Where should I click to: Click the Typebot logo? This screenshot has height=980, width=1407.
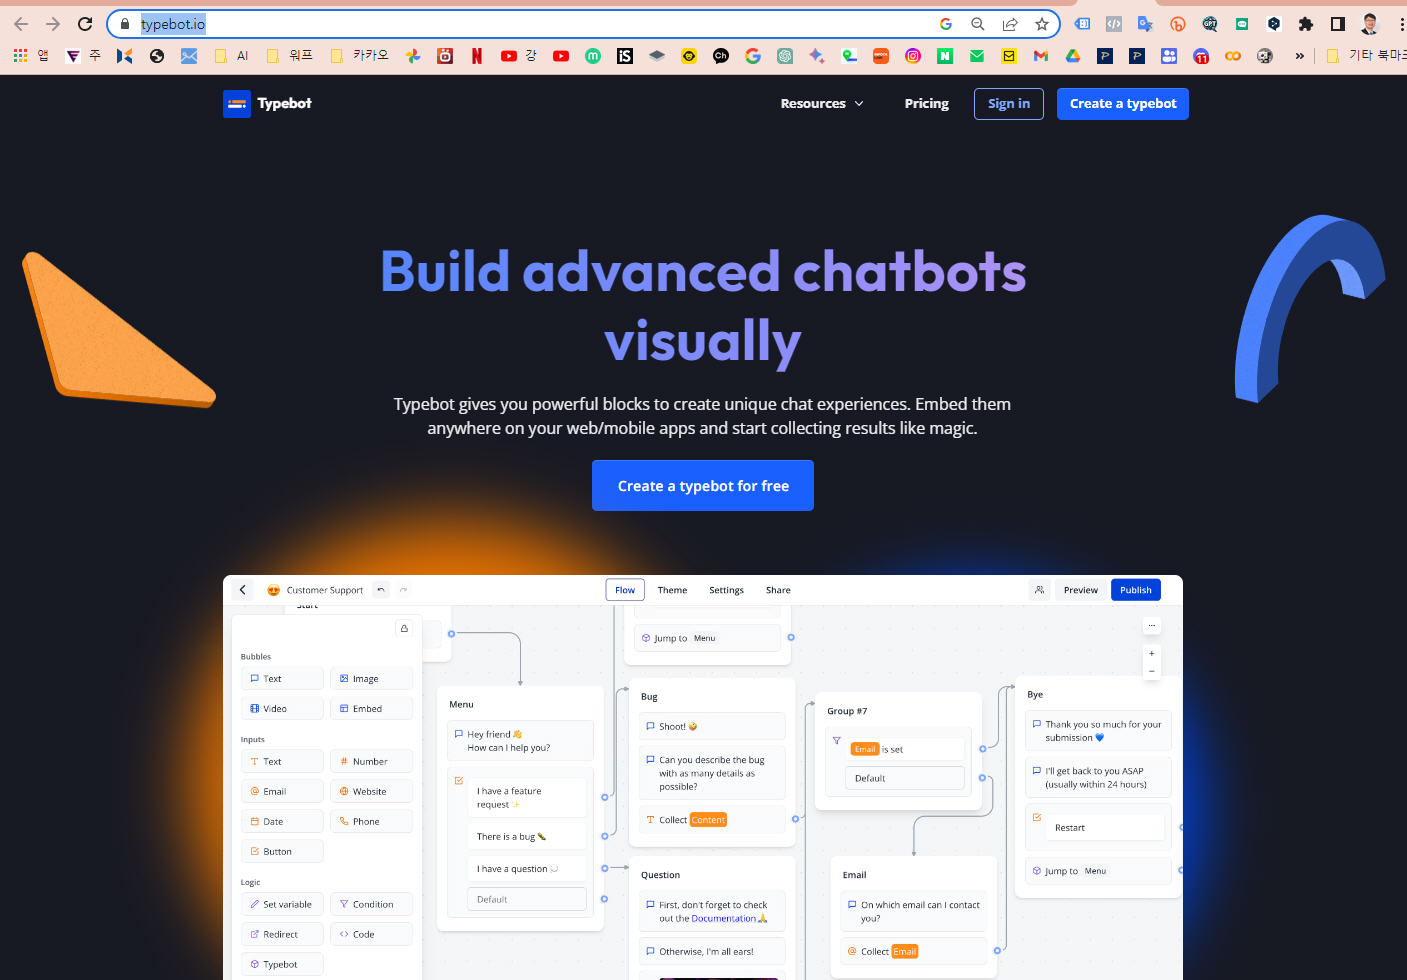(267, 103)
